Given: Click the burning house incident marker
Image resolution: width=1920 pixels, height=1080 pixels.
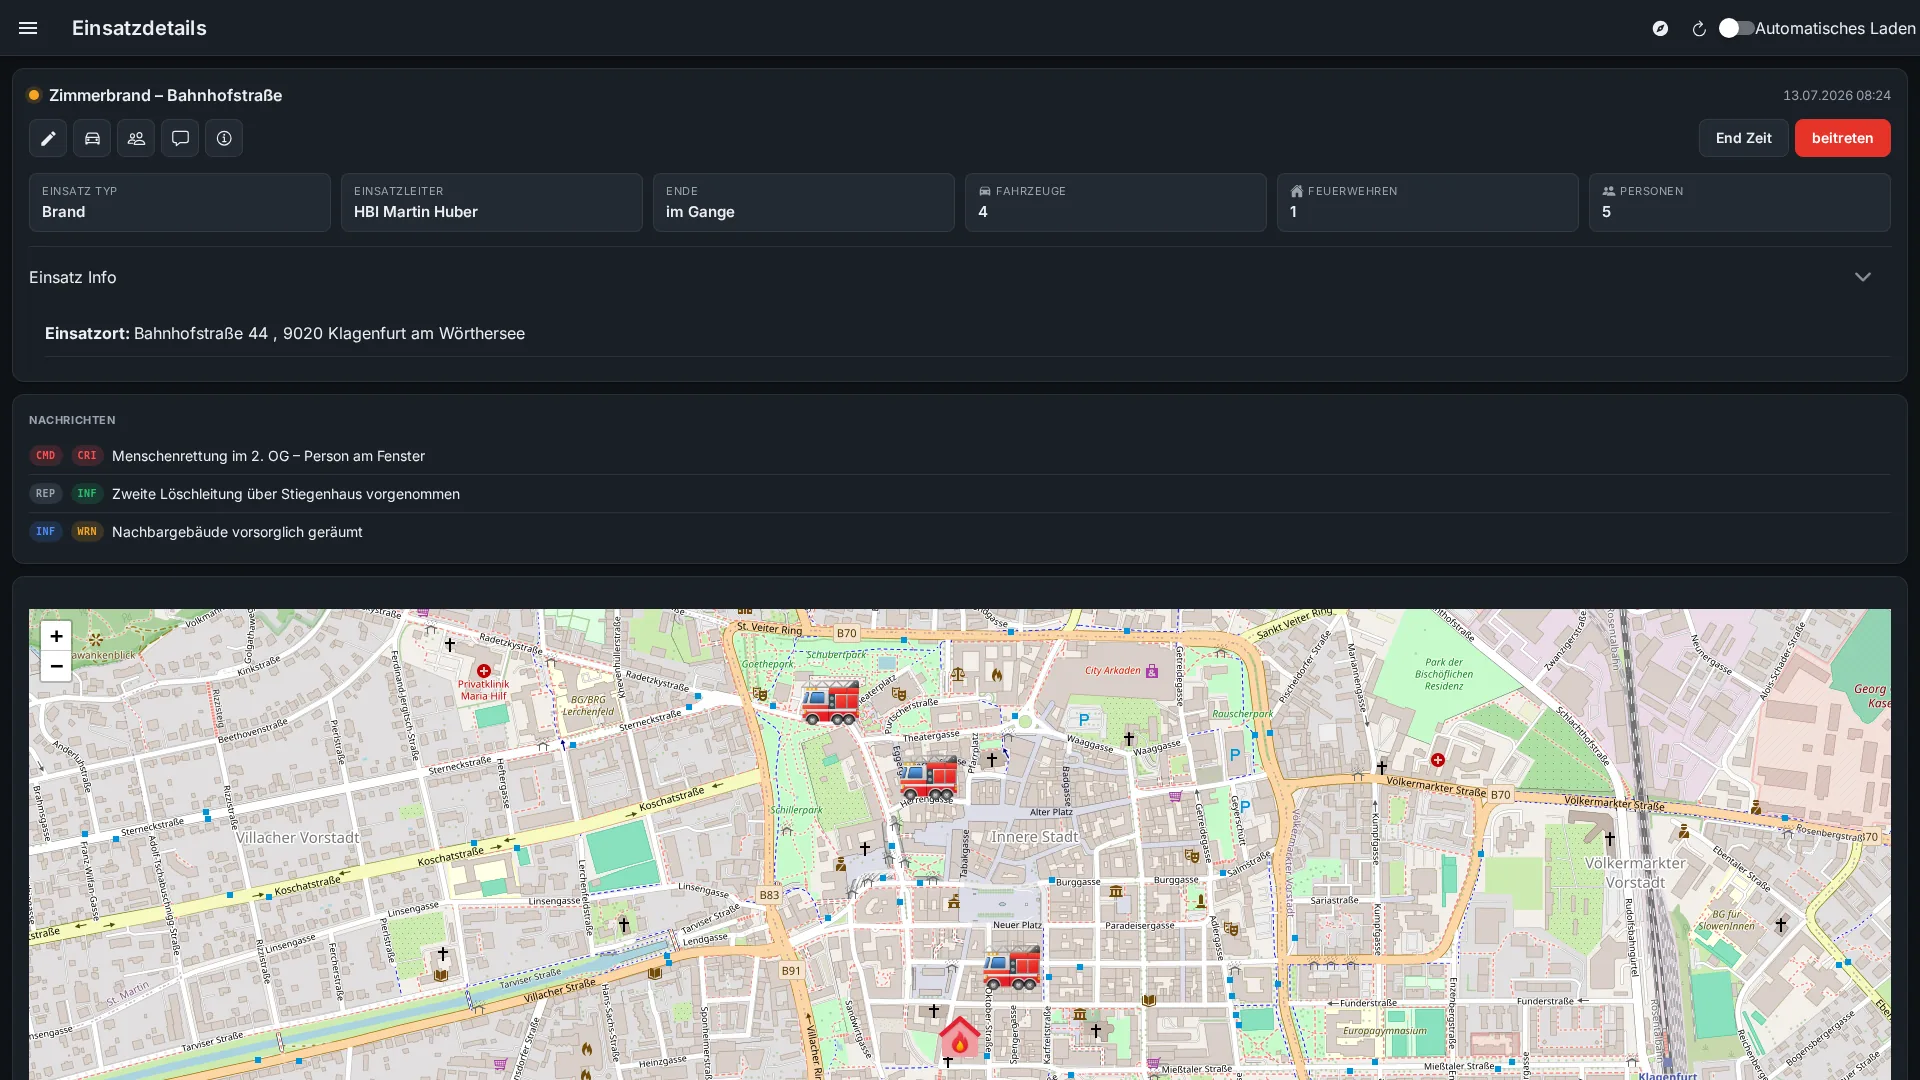Looking at the screenshot, I should tap(959, 1037).
